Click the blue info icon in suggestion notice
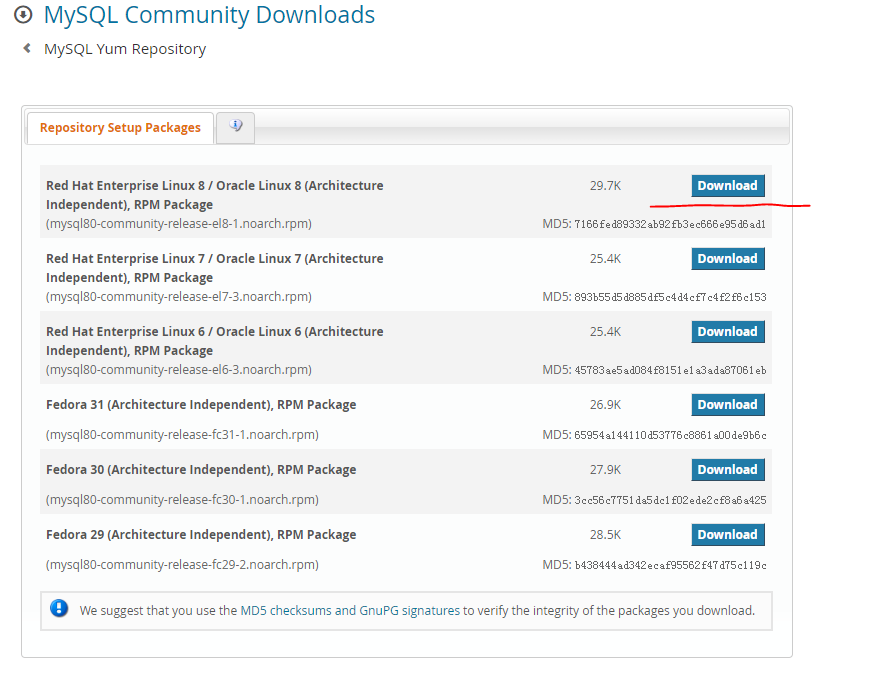The image size is (869, 686). point(59,609)
